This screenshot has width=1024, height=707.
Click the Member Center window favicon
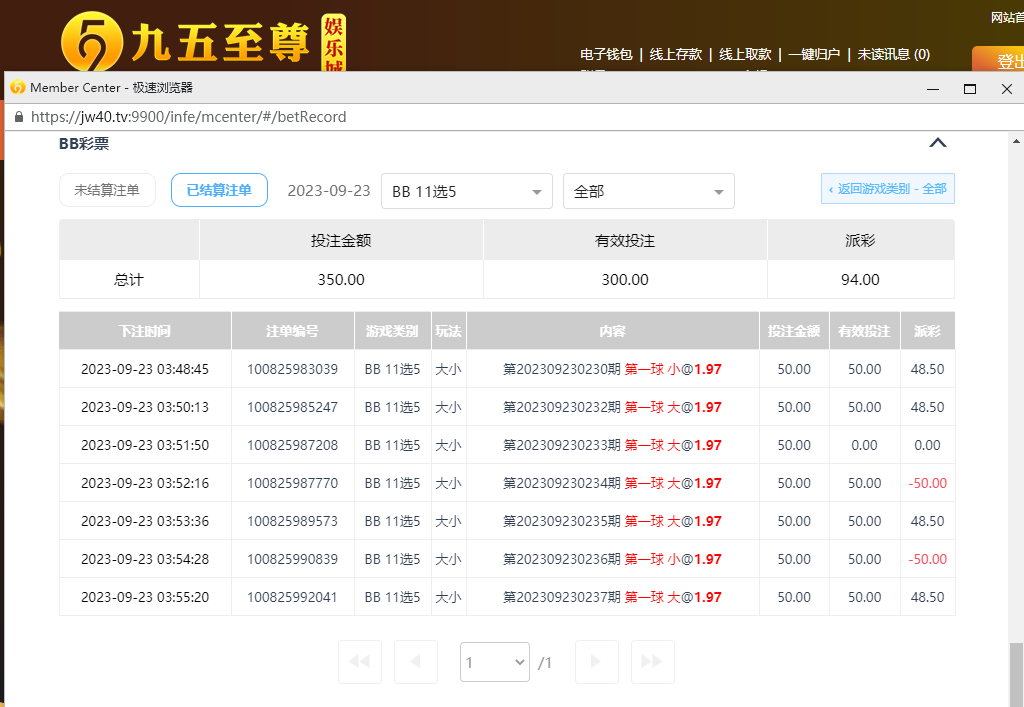tap(17, 88)
